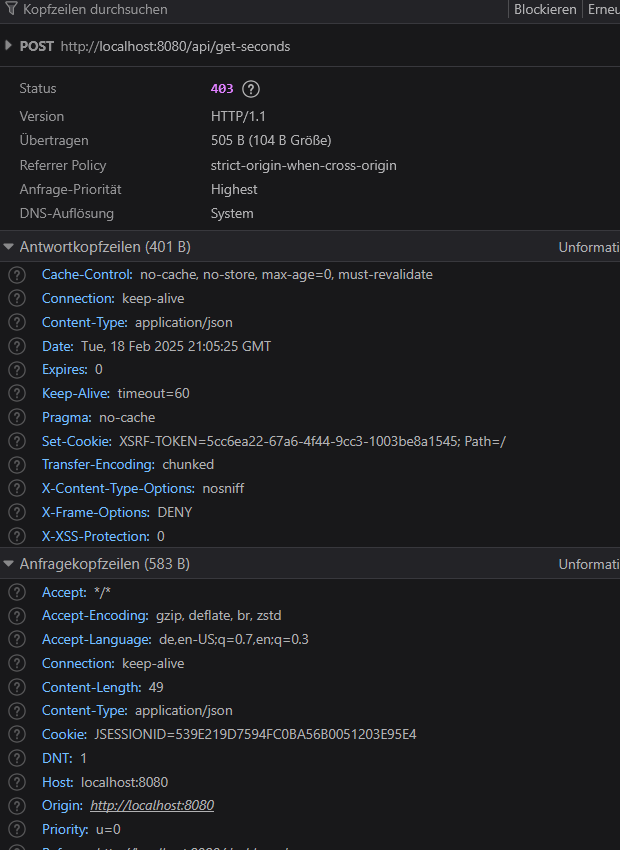Click the filter funnel icon in header search

coord(11,9)
